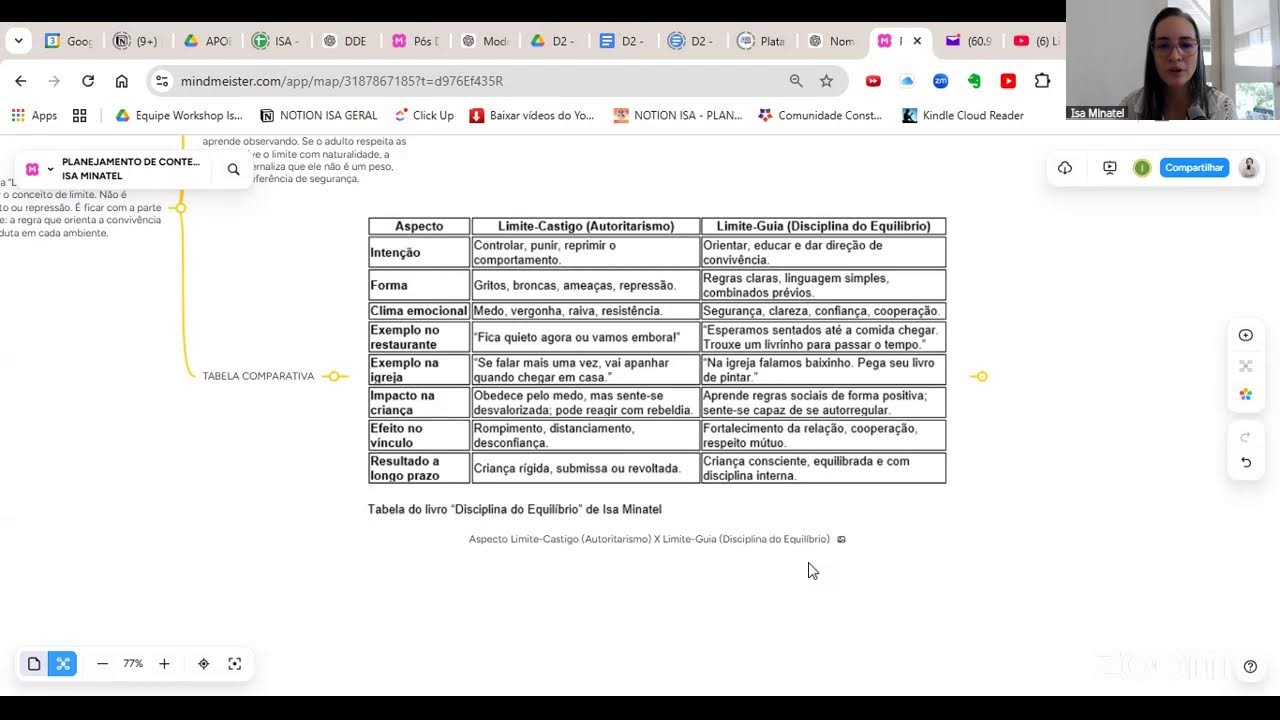Open the comparative table image

(x=657, y=367)
